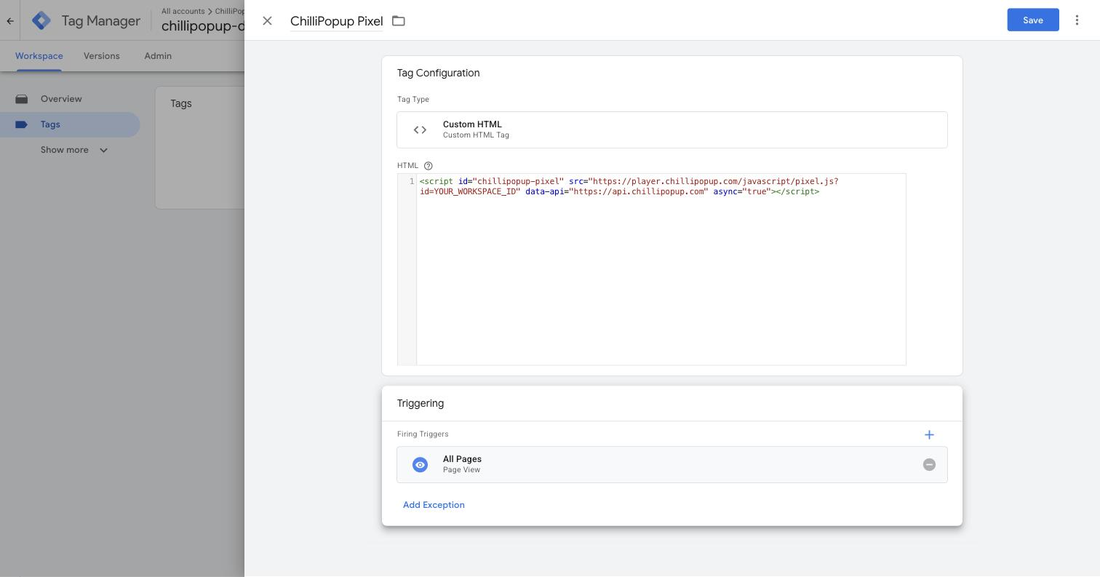The width and height of the screenshot is (1100, 577).
Task: Click the folder icon beside the tag name
Action: [x=398, y=21]
